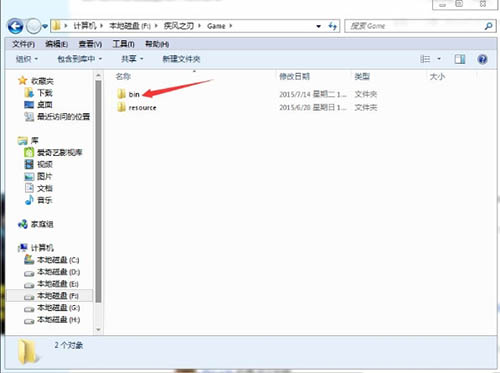Open the recent pages dropdown arrow
The width and height of the screenshot is (500, 373).
click(x=45, y=26)
